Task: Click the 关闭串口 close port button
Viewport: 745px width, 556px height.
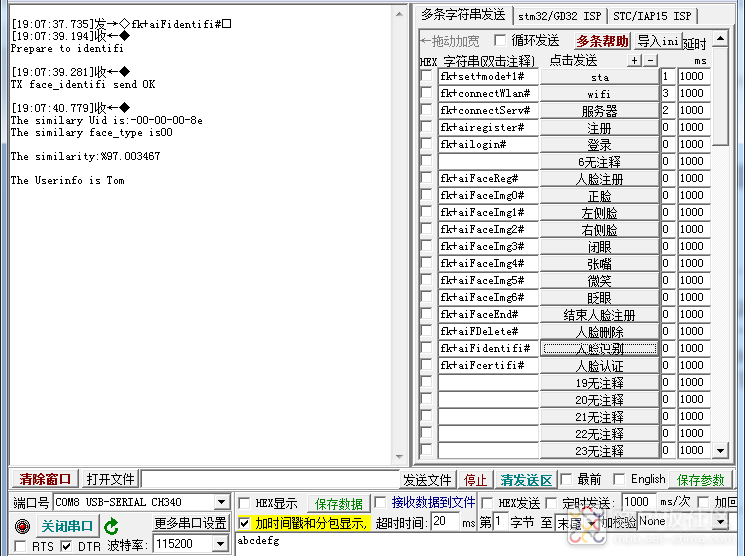Action: click(x=67, y=526)
